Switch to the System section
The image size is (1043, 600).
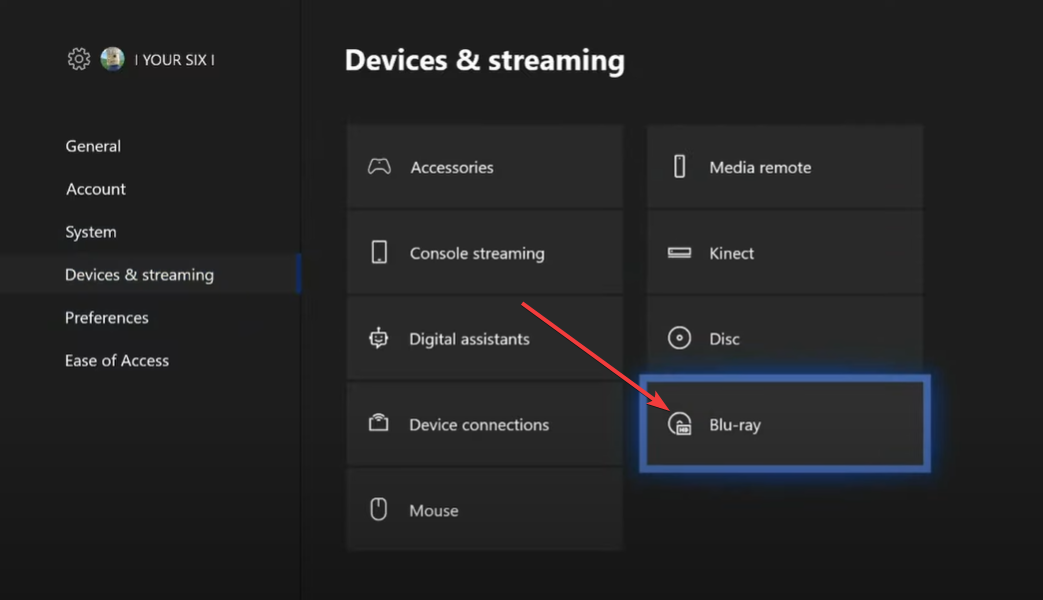point(90,232)
